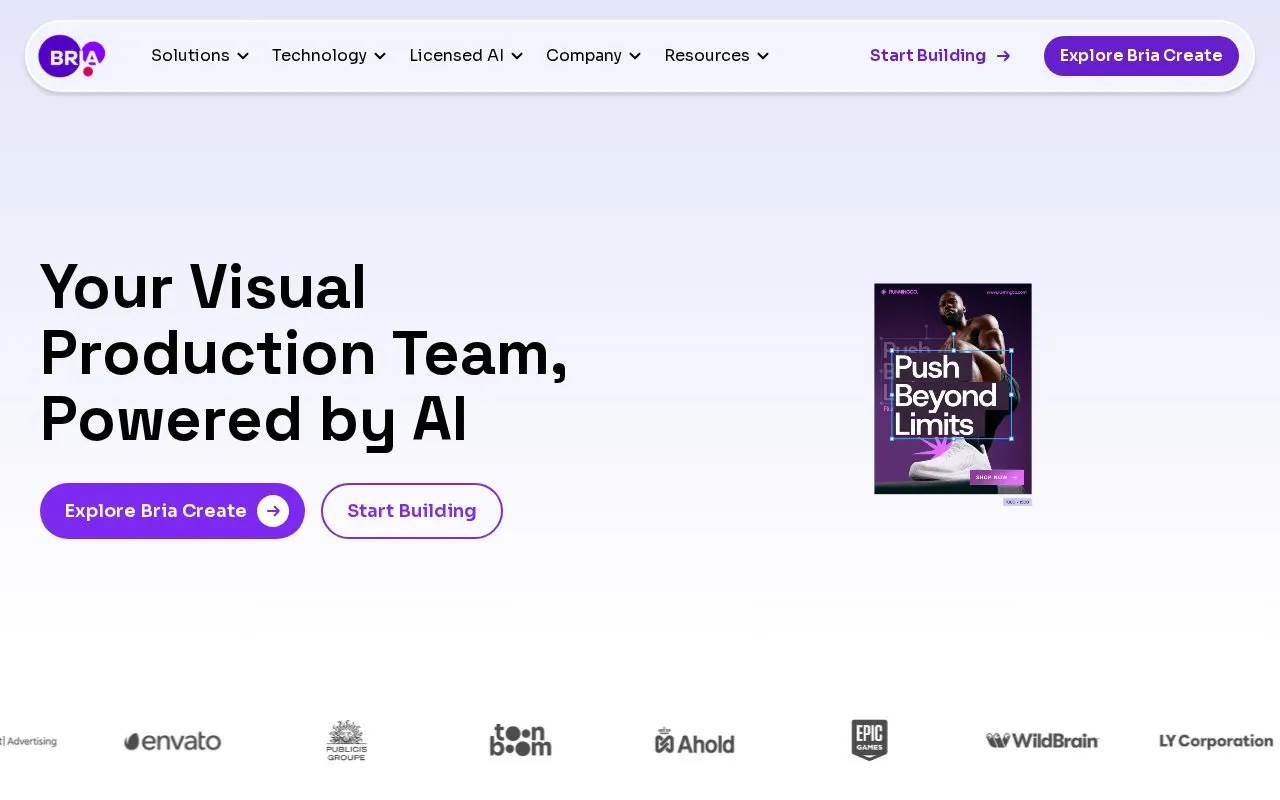
Task: Click the Bria logo icon
Action: tap(72, 56)
